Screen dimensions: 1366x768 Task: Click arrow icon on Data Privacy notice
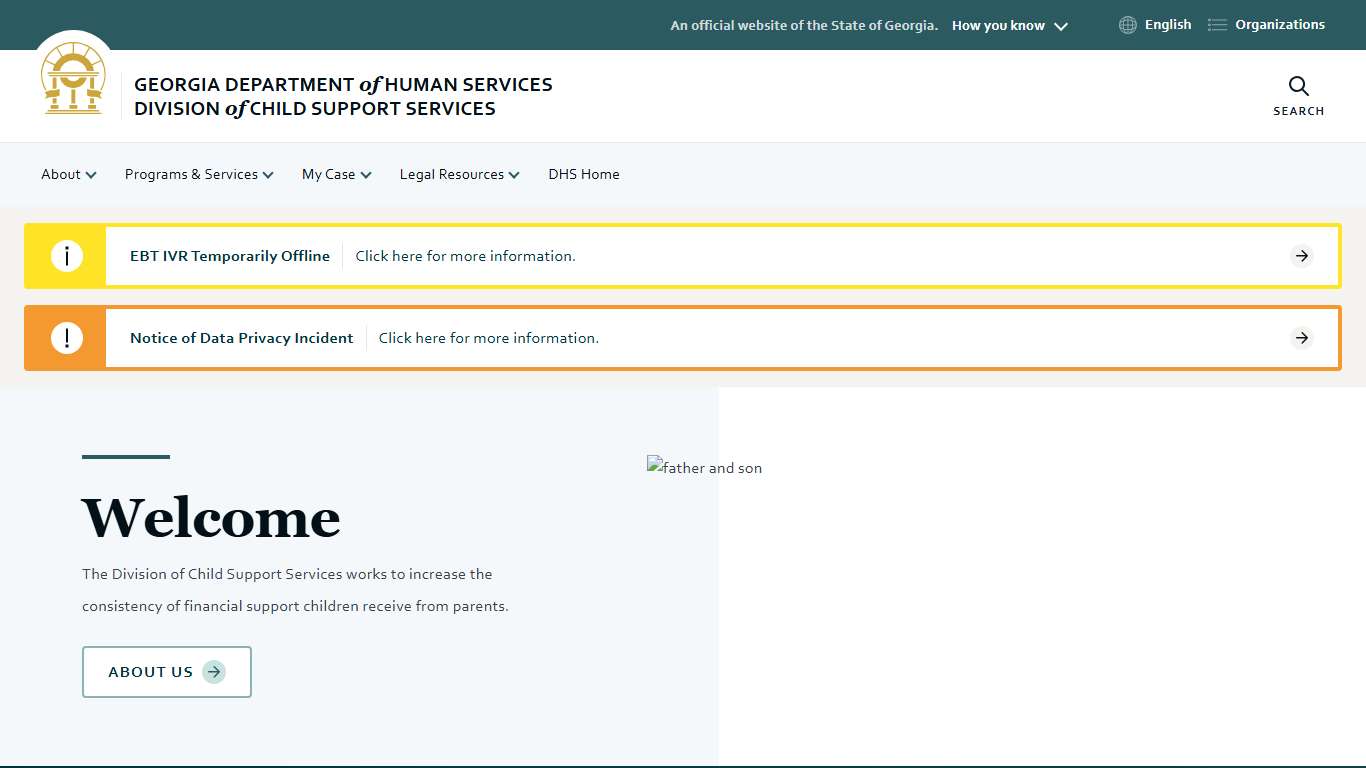(x=1301, y=338)
